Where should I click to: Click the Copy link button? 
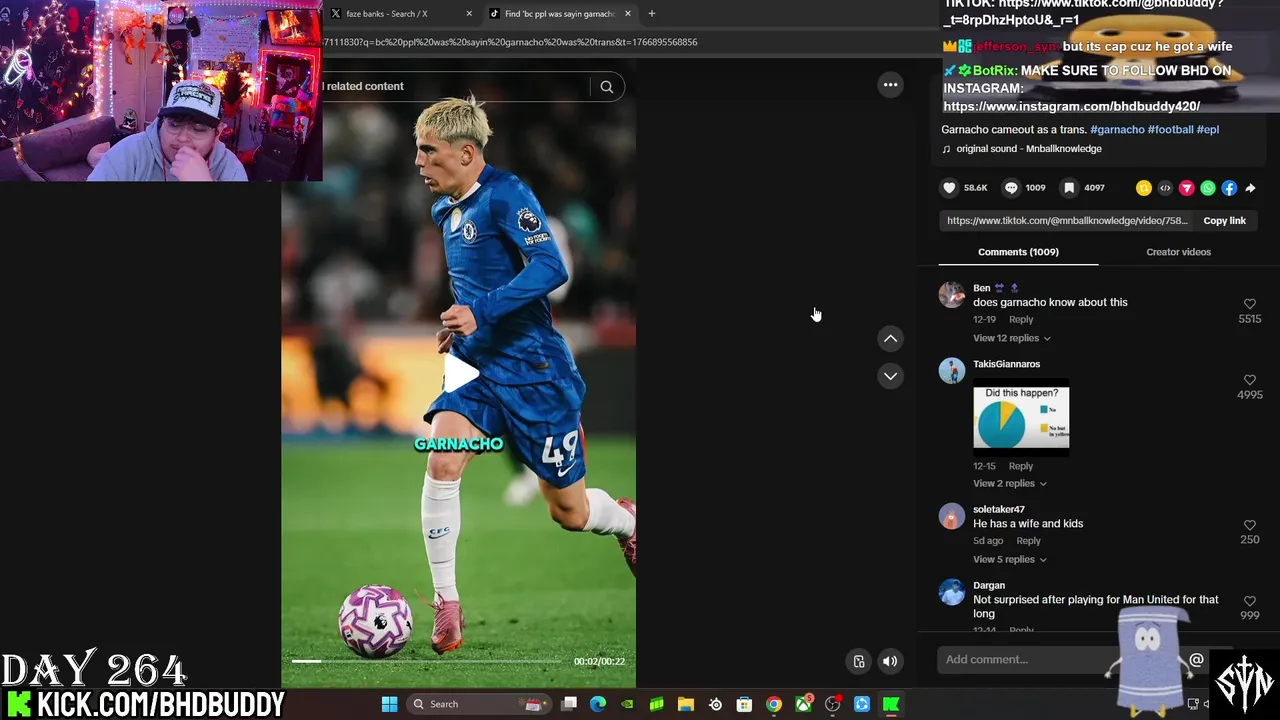(x=1224, y=221)
